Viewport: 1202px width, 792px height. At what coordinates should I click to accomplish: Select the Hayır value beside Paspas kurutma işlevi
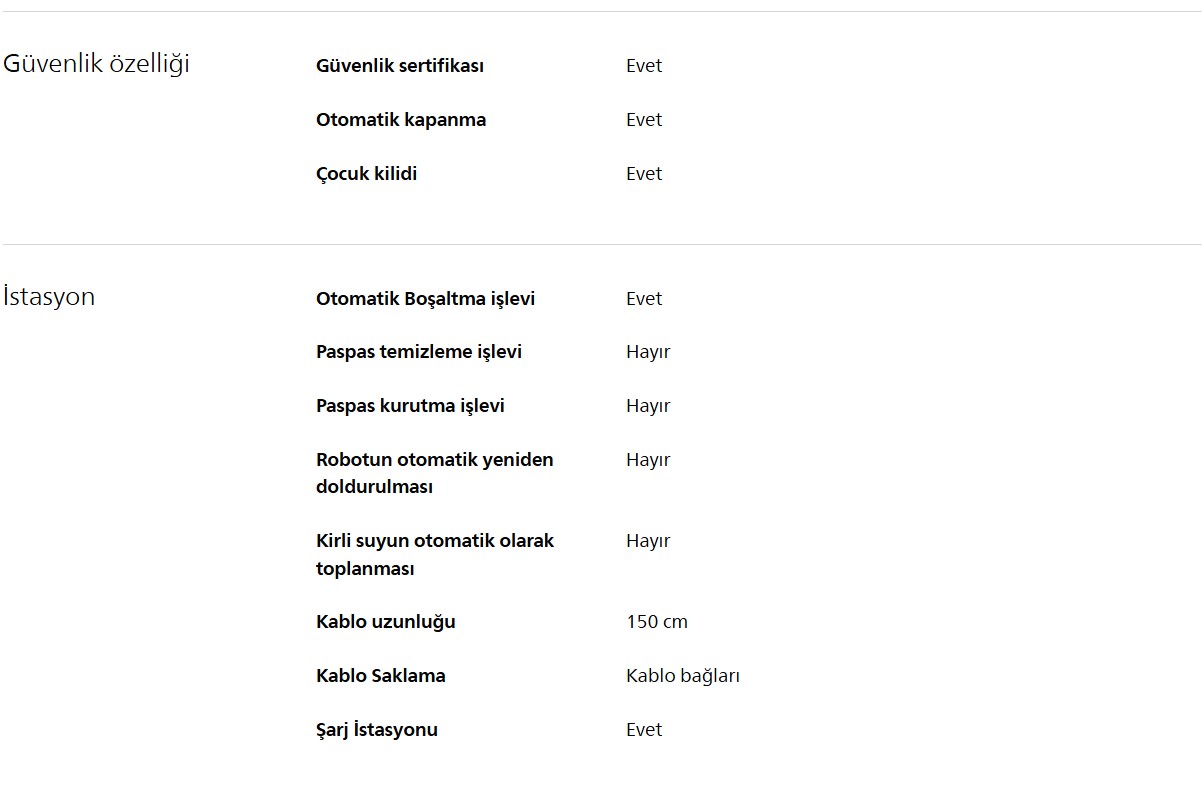pyautogui.click(x=648, y=406)
